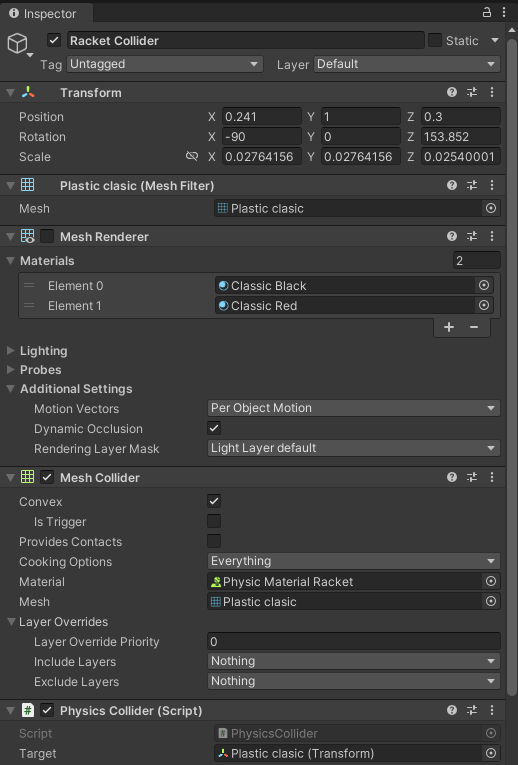The height and width of the screenshot is (765, 518).
Task: Add a material element with plus button
Action: 449,327
